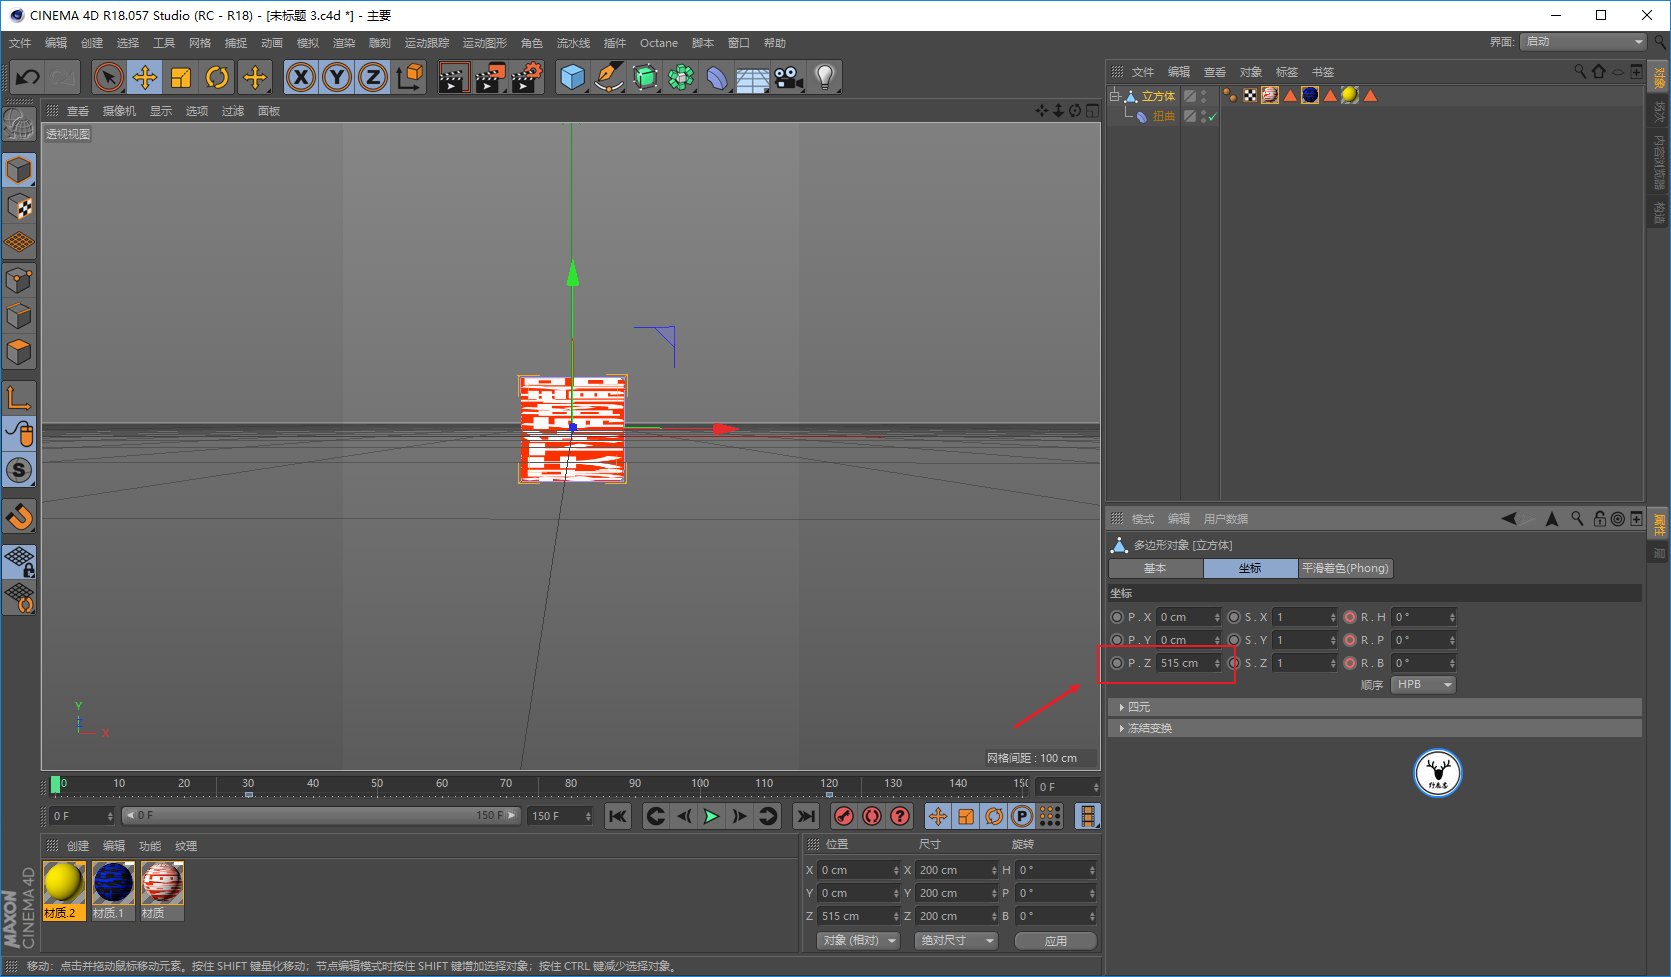The height and width of the screenshot is (977, 1671).
Task: Open the spline pen tool
Action: (x=608, y=77)
